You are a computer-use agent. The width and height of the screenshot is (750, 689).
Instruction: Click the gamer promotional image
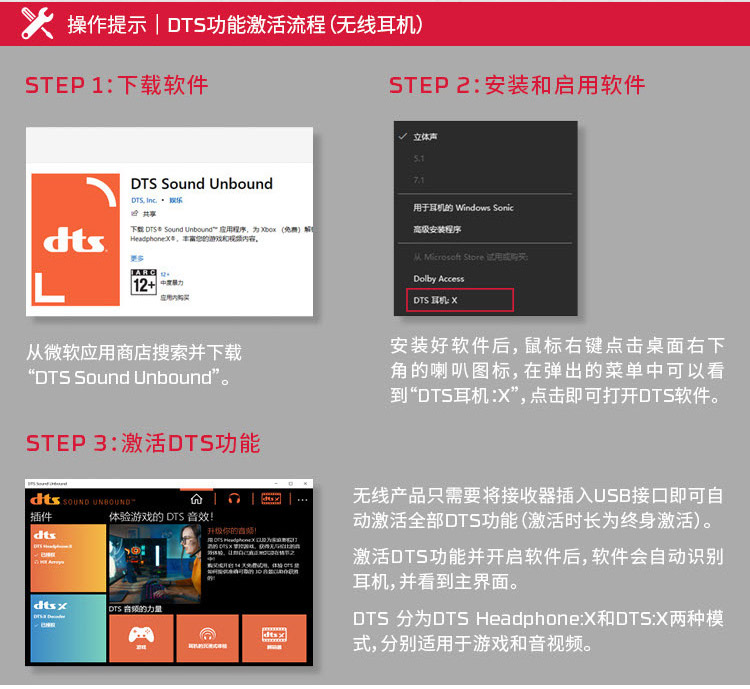(x=155, y=563)
